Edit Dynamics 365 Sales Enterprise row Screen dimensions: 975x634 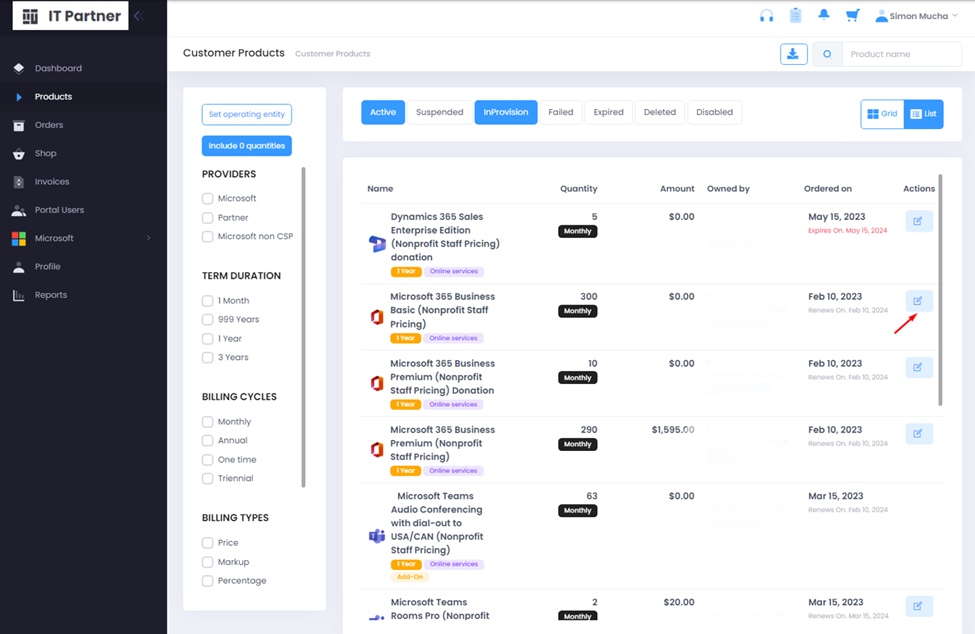click(918, 221)
